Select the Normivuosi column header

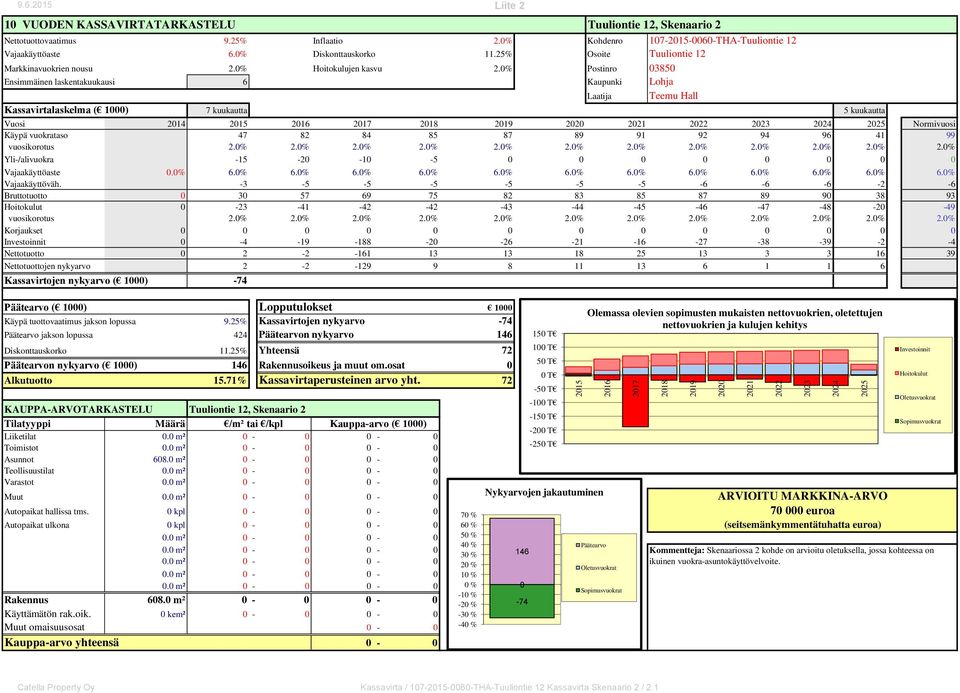pos(934,124)
